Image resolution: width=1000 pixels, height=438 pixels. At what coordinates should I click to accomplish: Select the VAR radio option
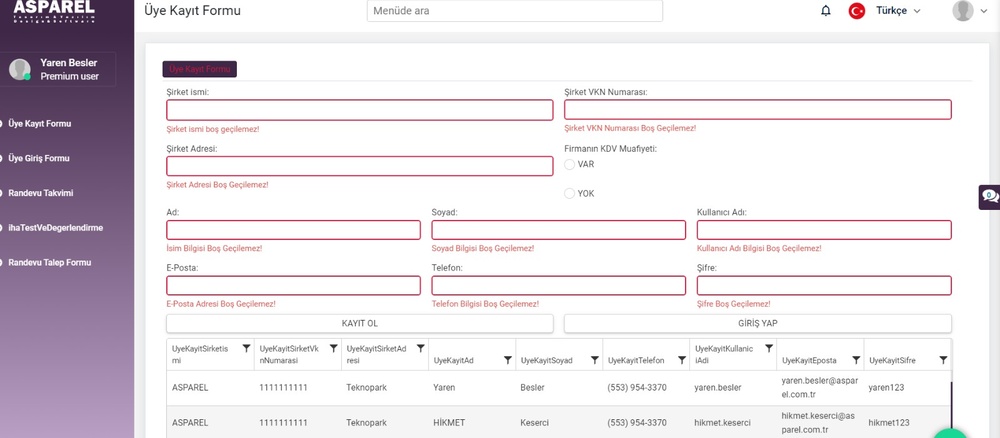tap(570, 164)
